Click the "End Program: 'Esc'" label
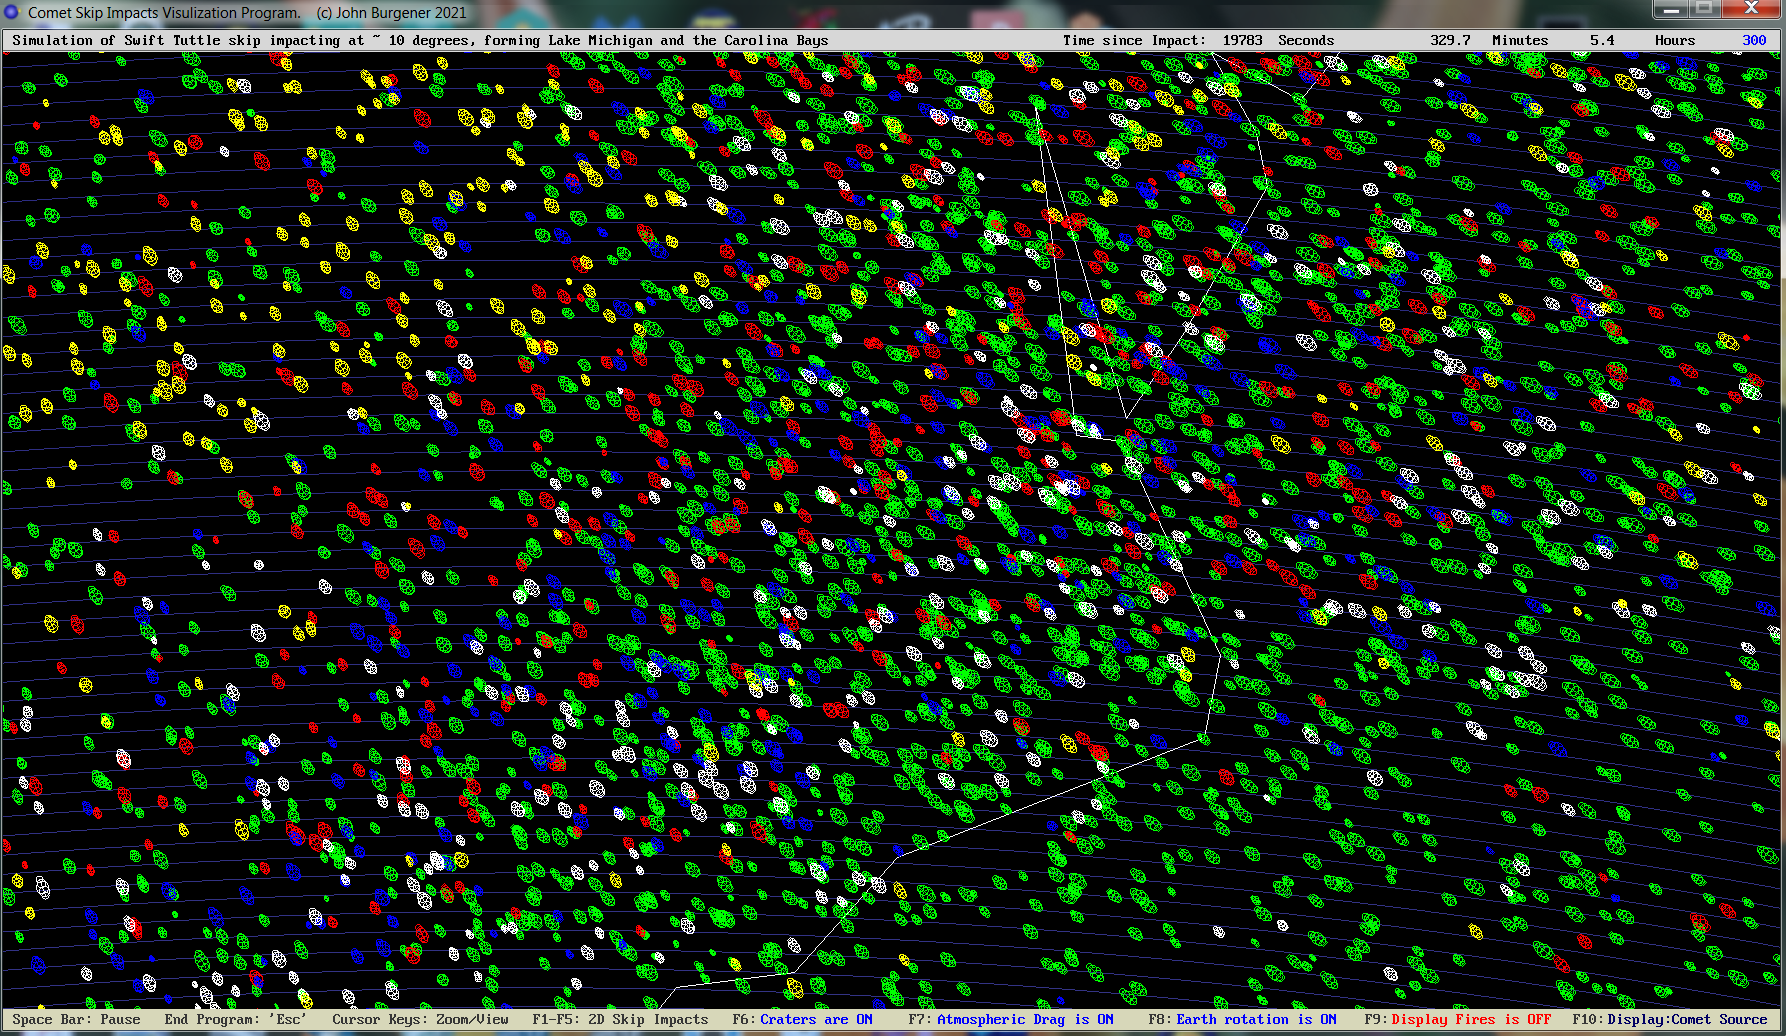1786x1036 pixels. pyautogui.click(x=235, y=1019)
